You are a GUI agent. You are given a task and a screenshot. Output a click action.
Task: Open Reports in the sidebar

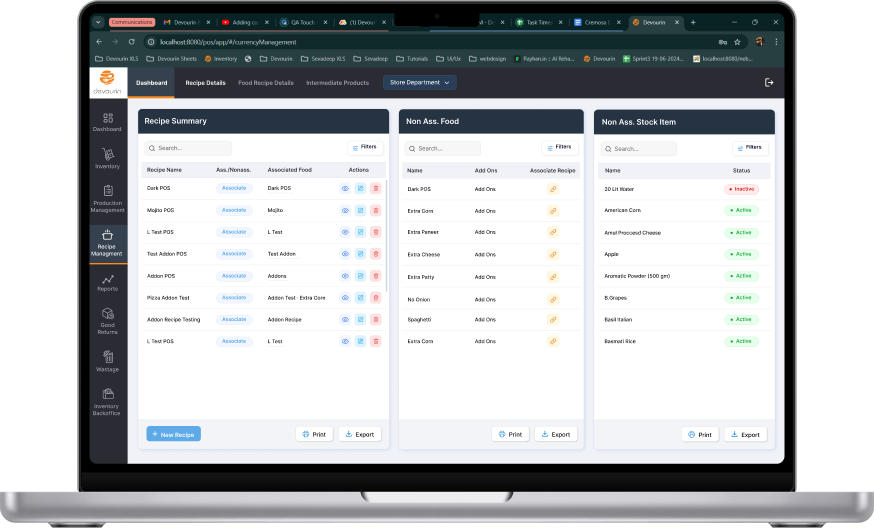(108, 283)
